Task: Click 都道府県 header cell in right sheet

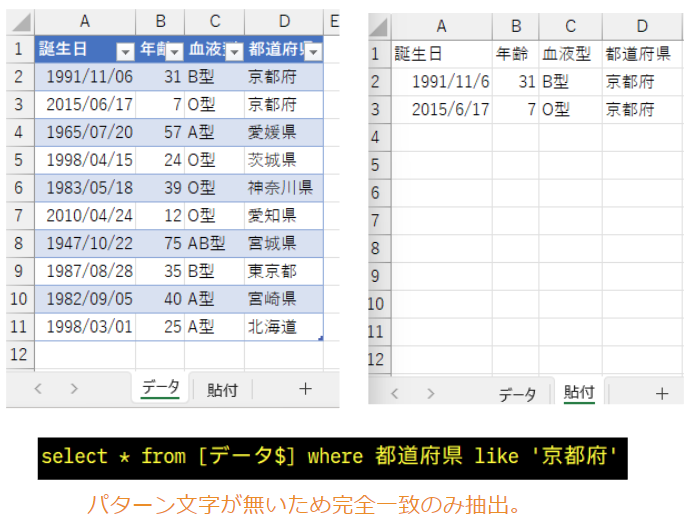Action: [642, 54]
